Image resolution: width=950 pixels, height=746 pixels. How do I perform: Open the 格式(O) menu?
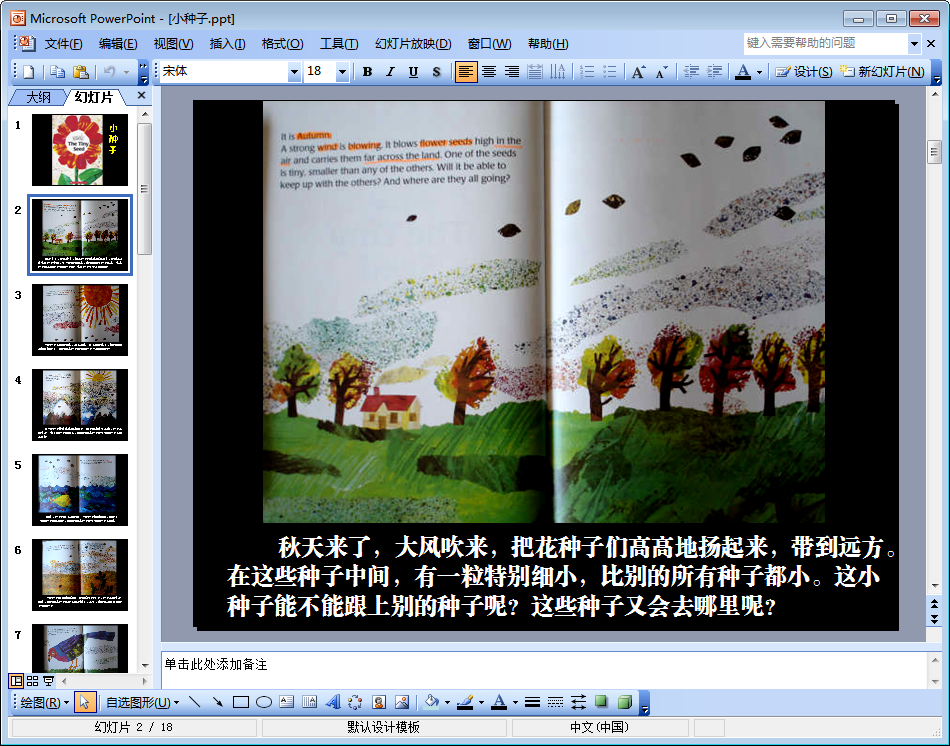(x=282, y=44)
